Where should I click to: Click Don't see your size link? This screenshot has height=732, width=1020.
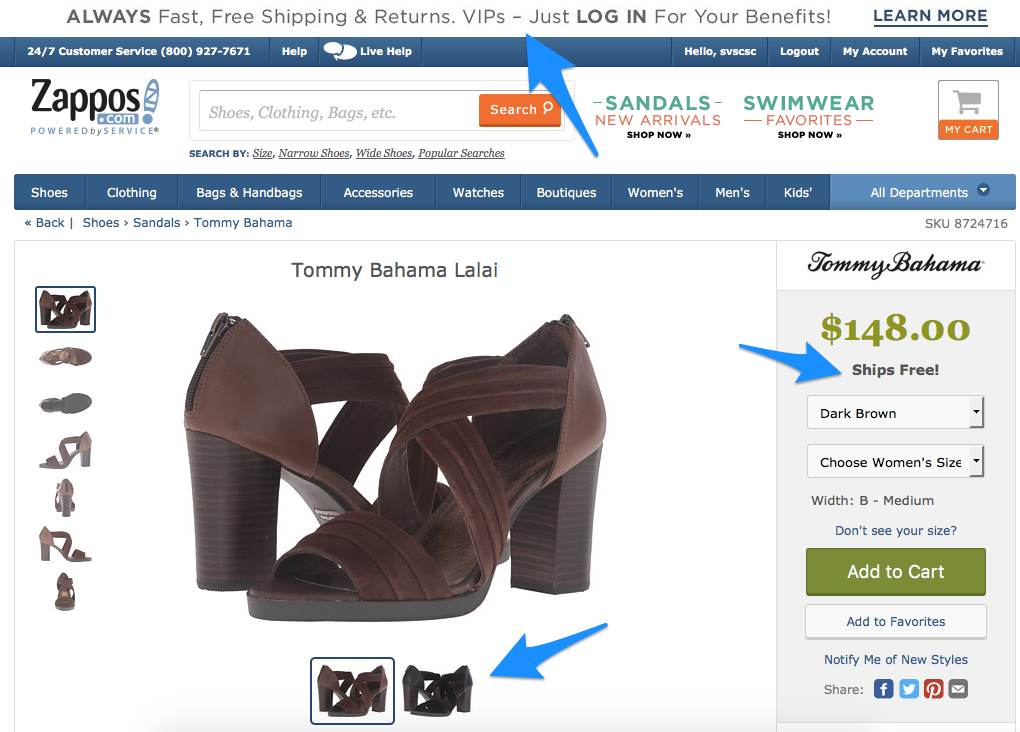[894, 530]
